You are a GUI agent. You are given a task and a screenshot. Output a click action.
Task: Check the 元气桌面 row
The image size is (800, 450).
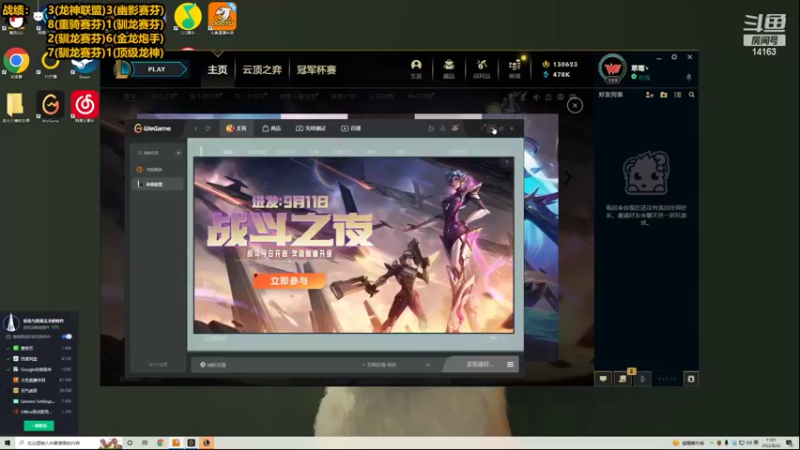[x=8, y=390]
